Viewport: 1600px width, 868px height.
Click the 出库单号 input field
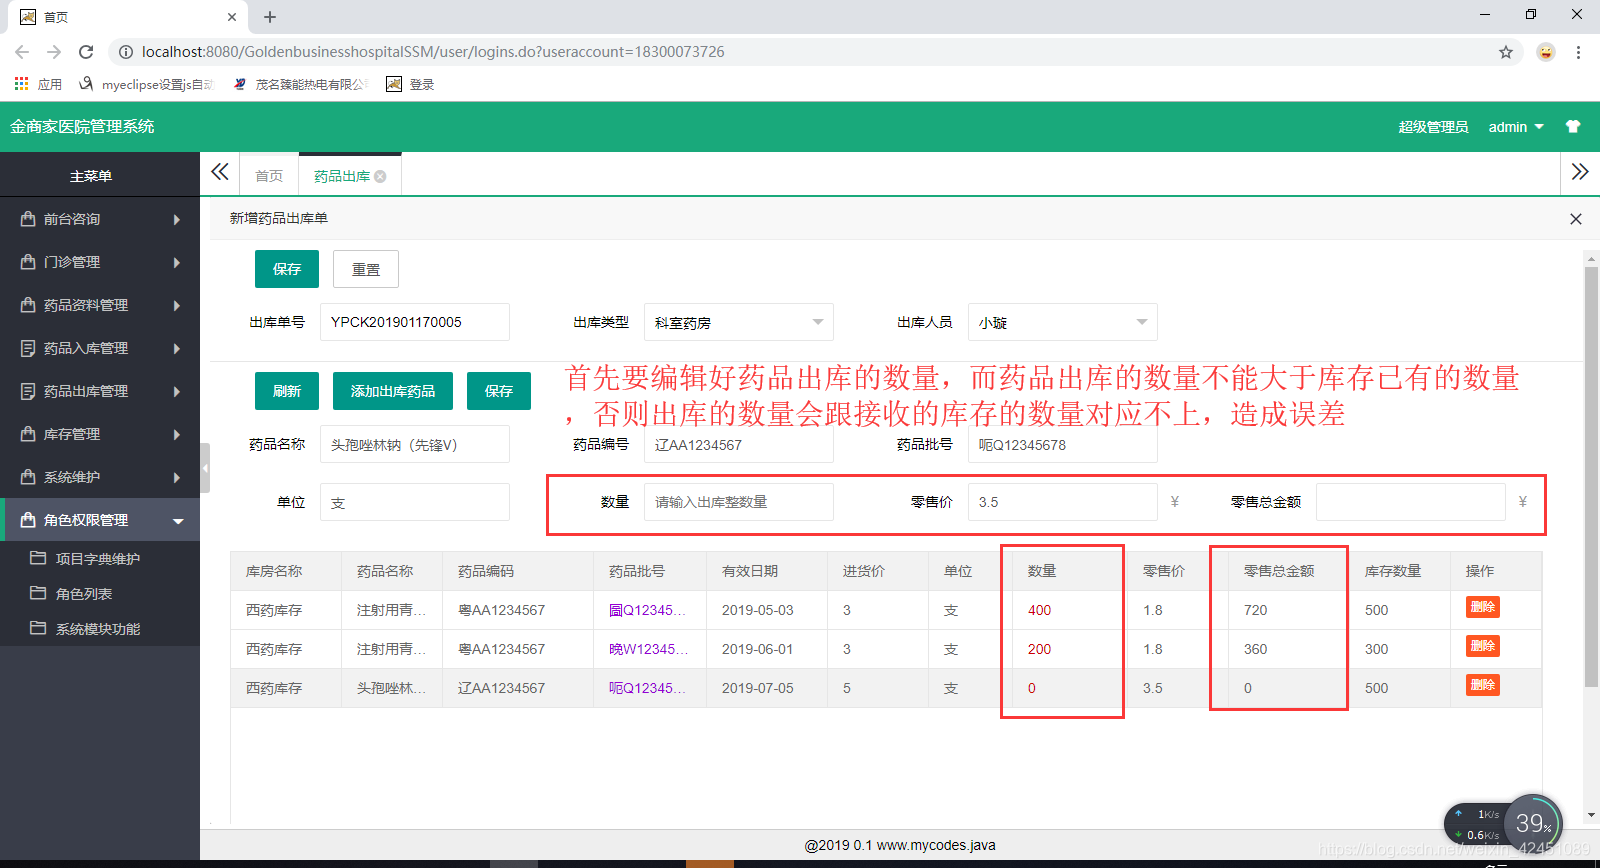click(415, 322)
